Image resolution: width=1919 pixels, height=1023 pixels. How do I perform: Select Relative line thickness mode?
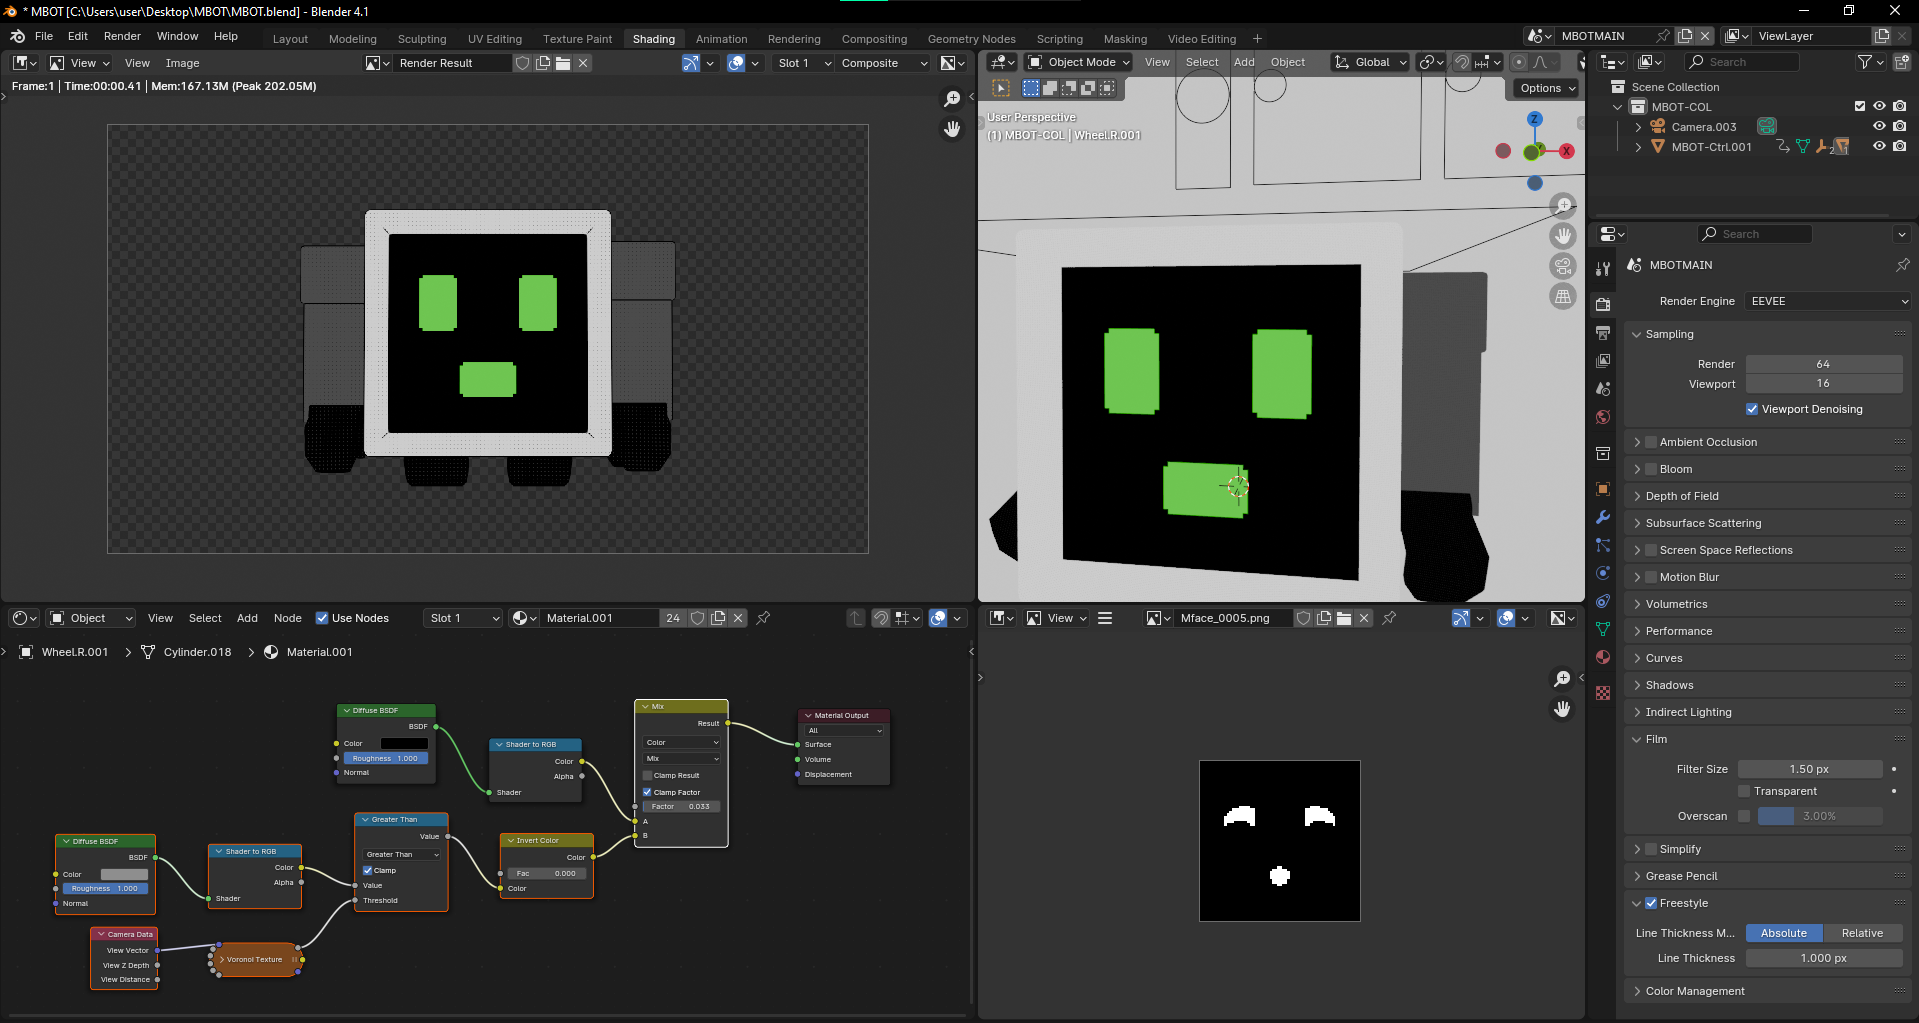point(1862,933)
